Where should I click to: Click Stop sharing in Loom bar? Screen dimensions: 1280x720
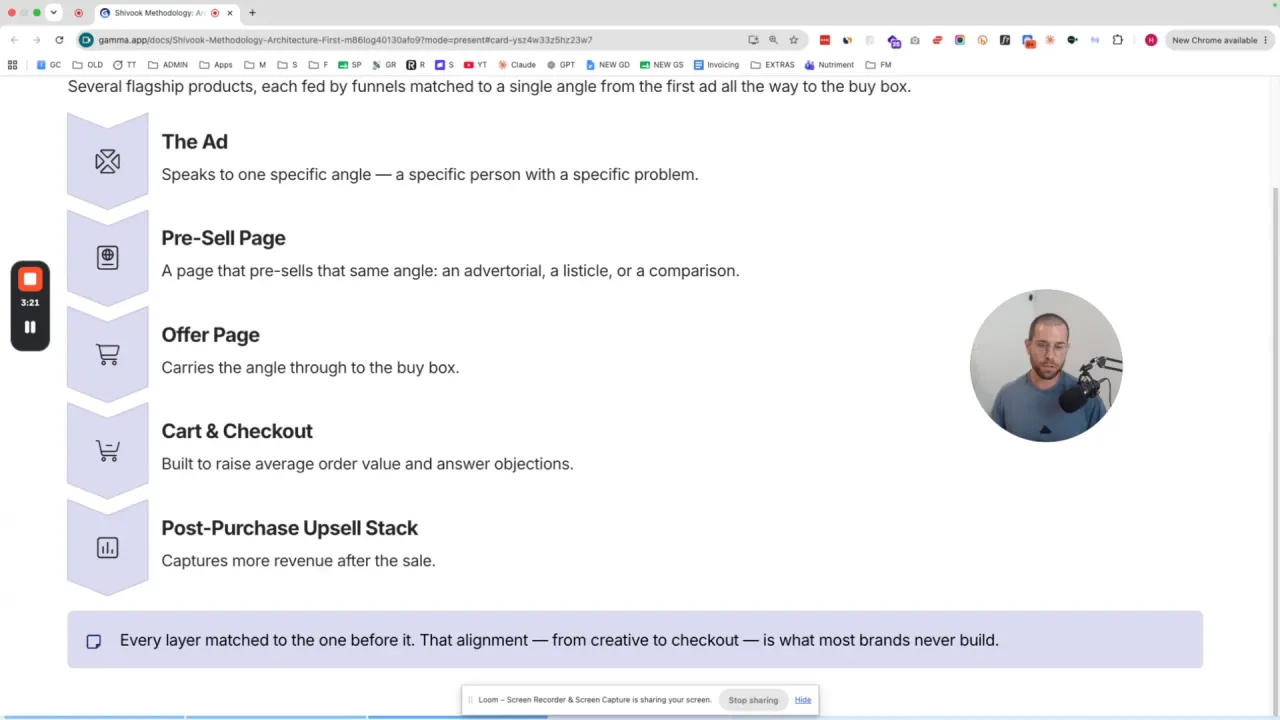click(x=753, y=700)
